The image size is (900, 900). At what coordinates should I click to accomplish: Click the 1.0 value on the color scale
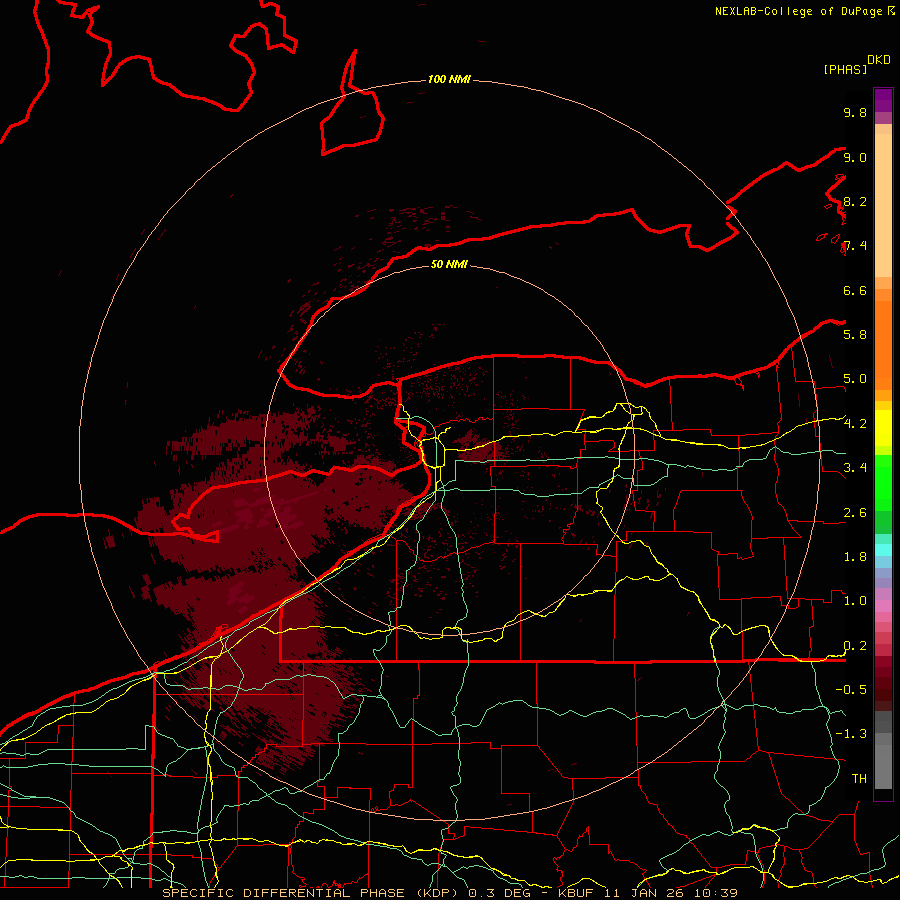pyautogui.click(x=855, y=601)
